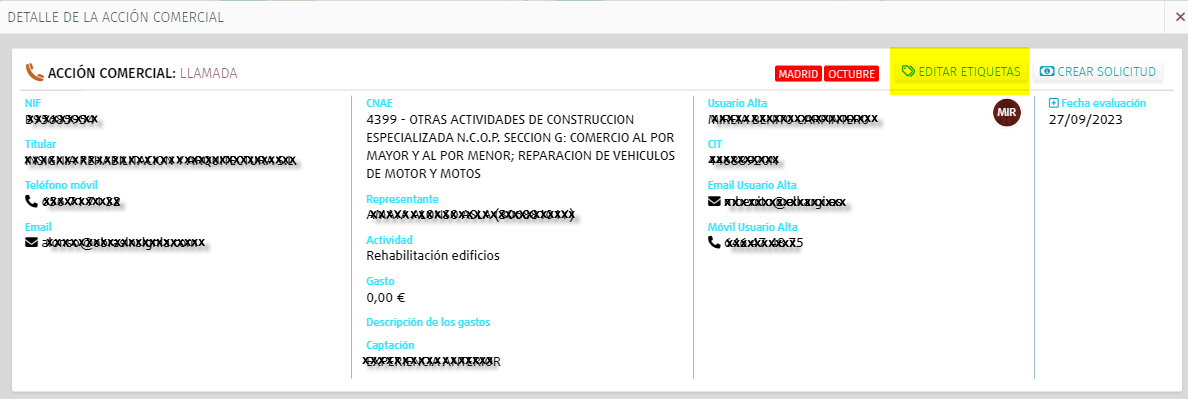Image resolution: width=1188 pixels, height=399 pixels.
Task: Click the phone icon beside Acción Comercial
Action: click(x=34, y=72)
